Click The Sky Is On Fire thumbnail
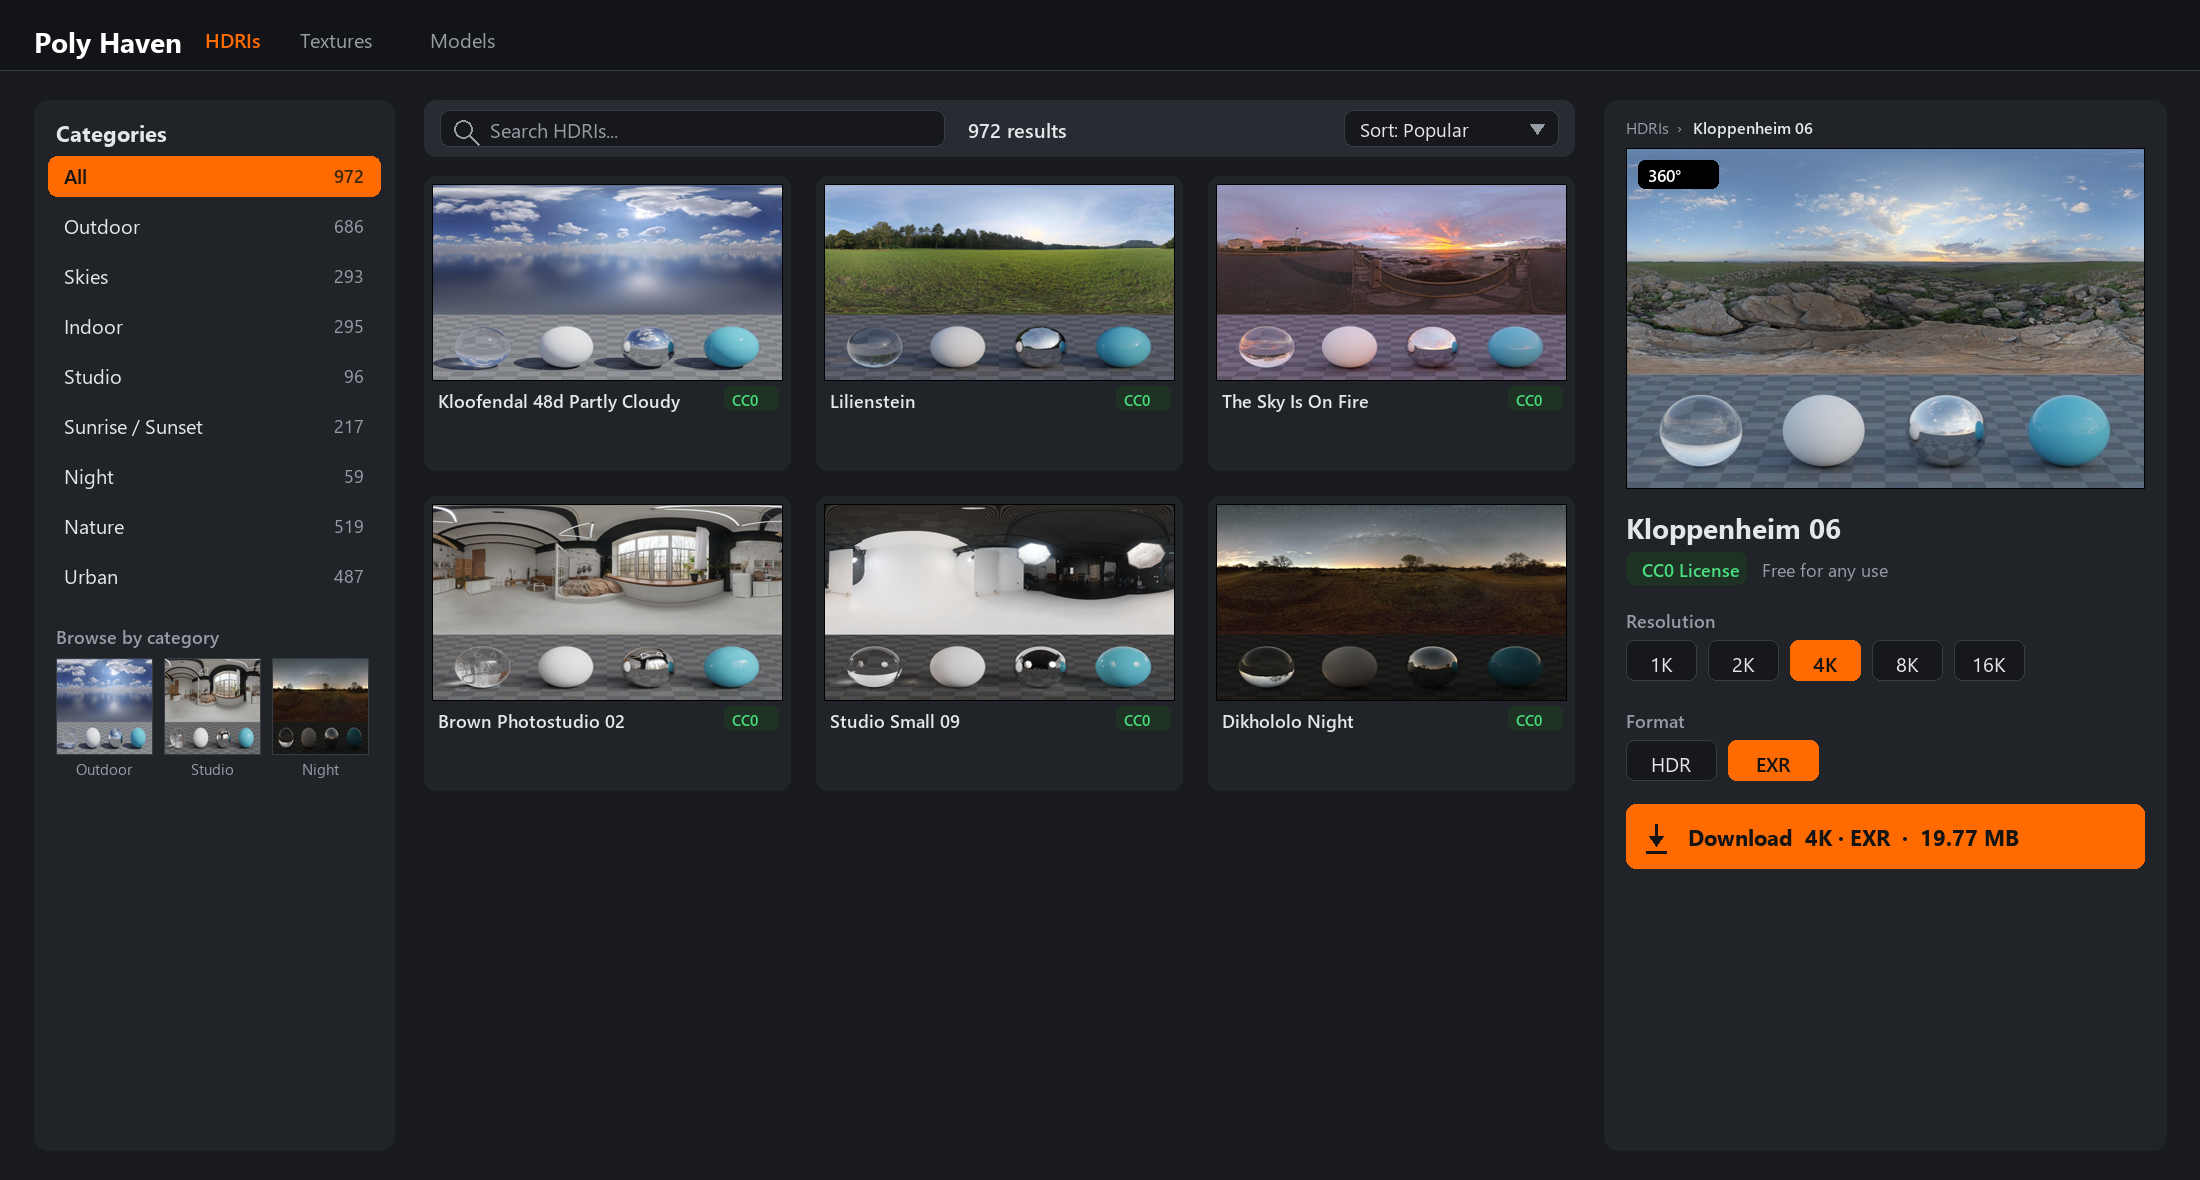The image size is (2200, 1180). tap(1391, 282)
